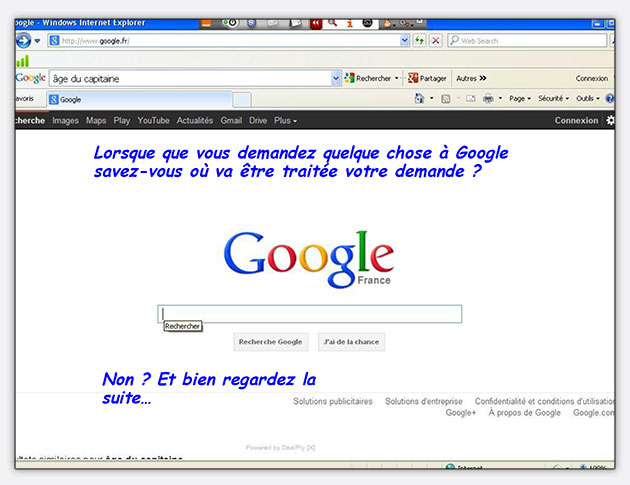Click the green signal bars icon

pos(23,61)
